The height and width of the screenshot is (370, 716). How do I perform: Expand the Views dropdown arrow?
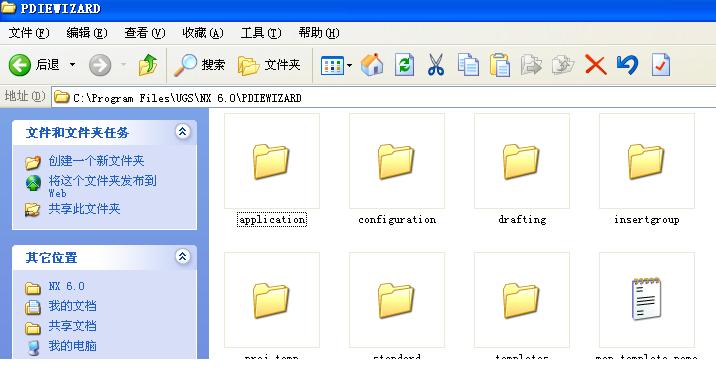coord(349,66)
